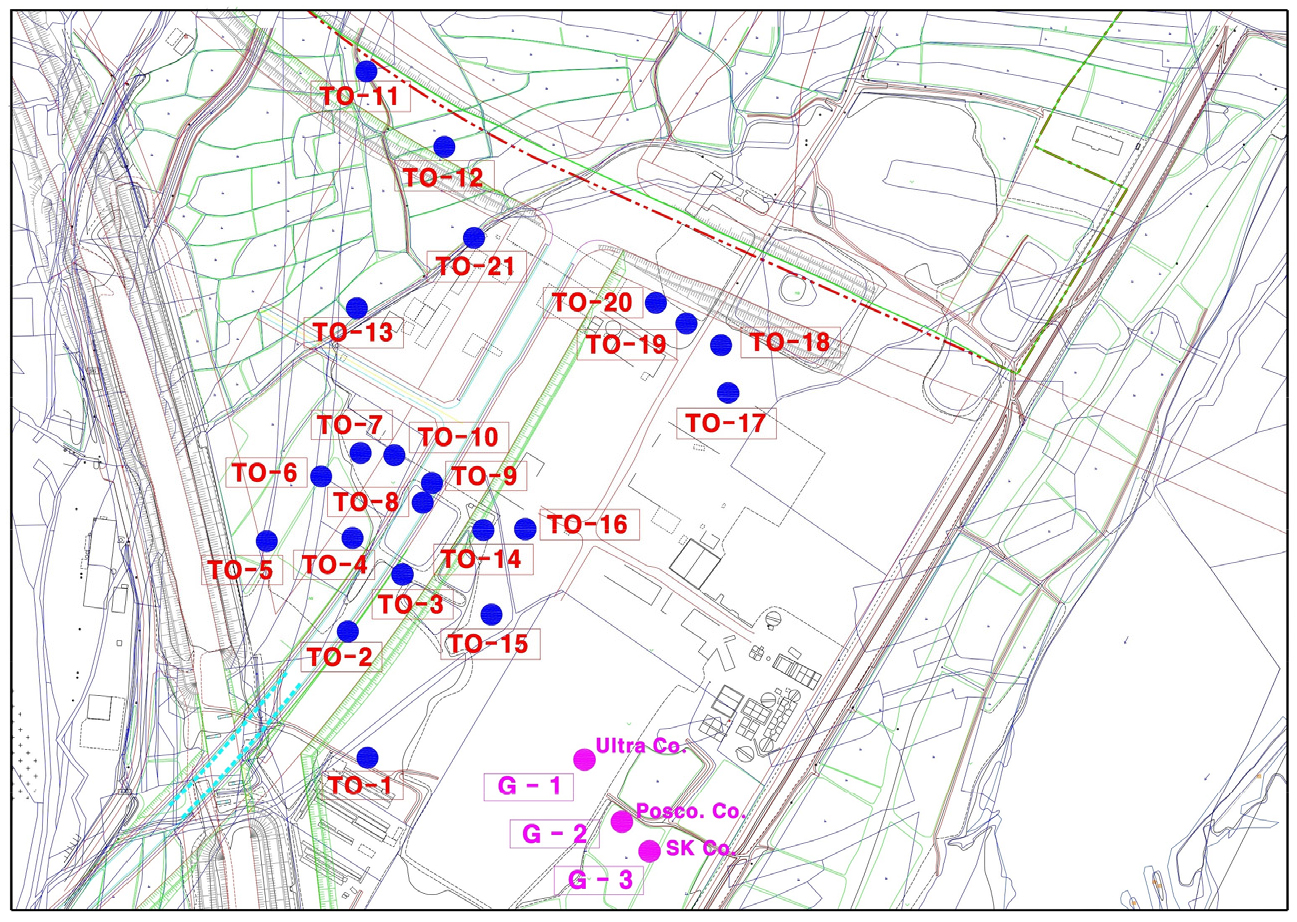
Task: Select the TO-16 label
Action: pos(587,524)
